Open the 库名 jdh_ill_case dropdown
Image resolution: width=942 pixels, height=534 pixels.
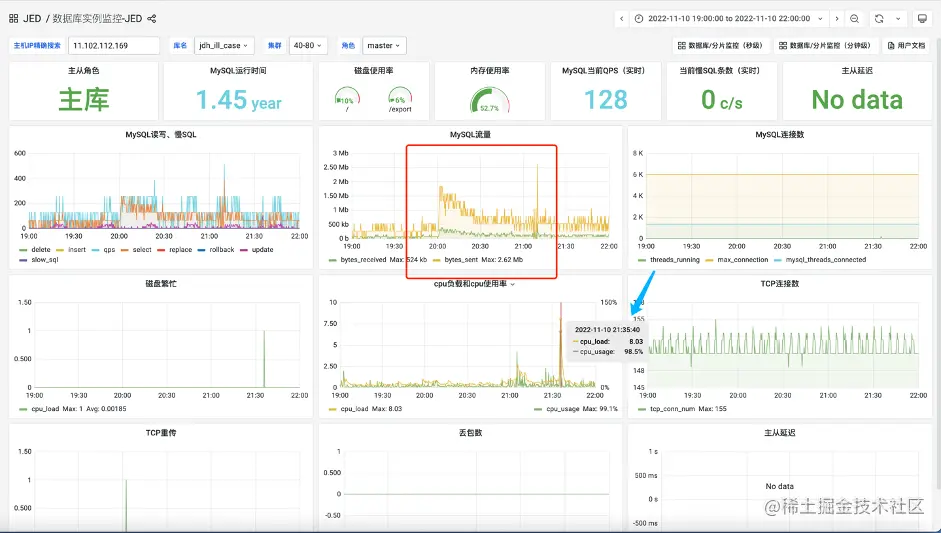tap(224, 46)
